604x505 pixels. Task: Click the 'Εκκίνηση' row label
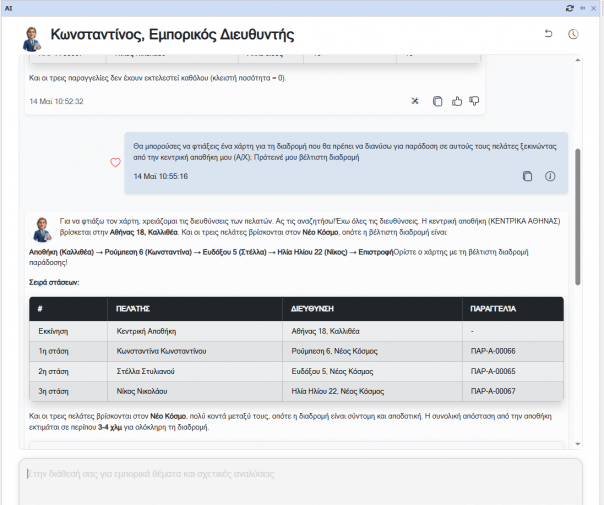pos(53,331)
